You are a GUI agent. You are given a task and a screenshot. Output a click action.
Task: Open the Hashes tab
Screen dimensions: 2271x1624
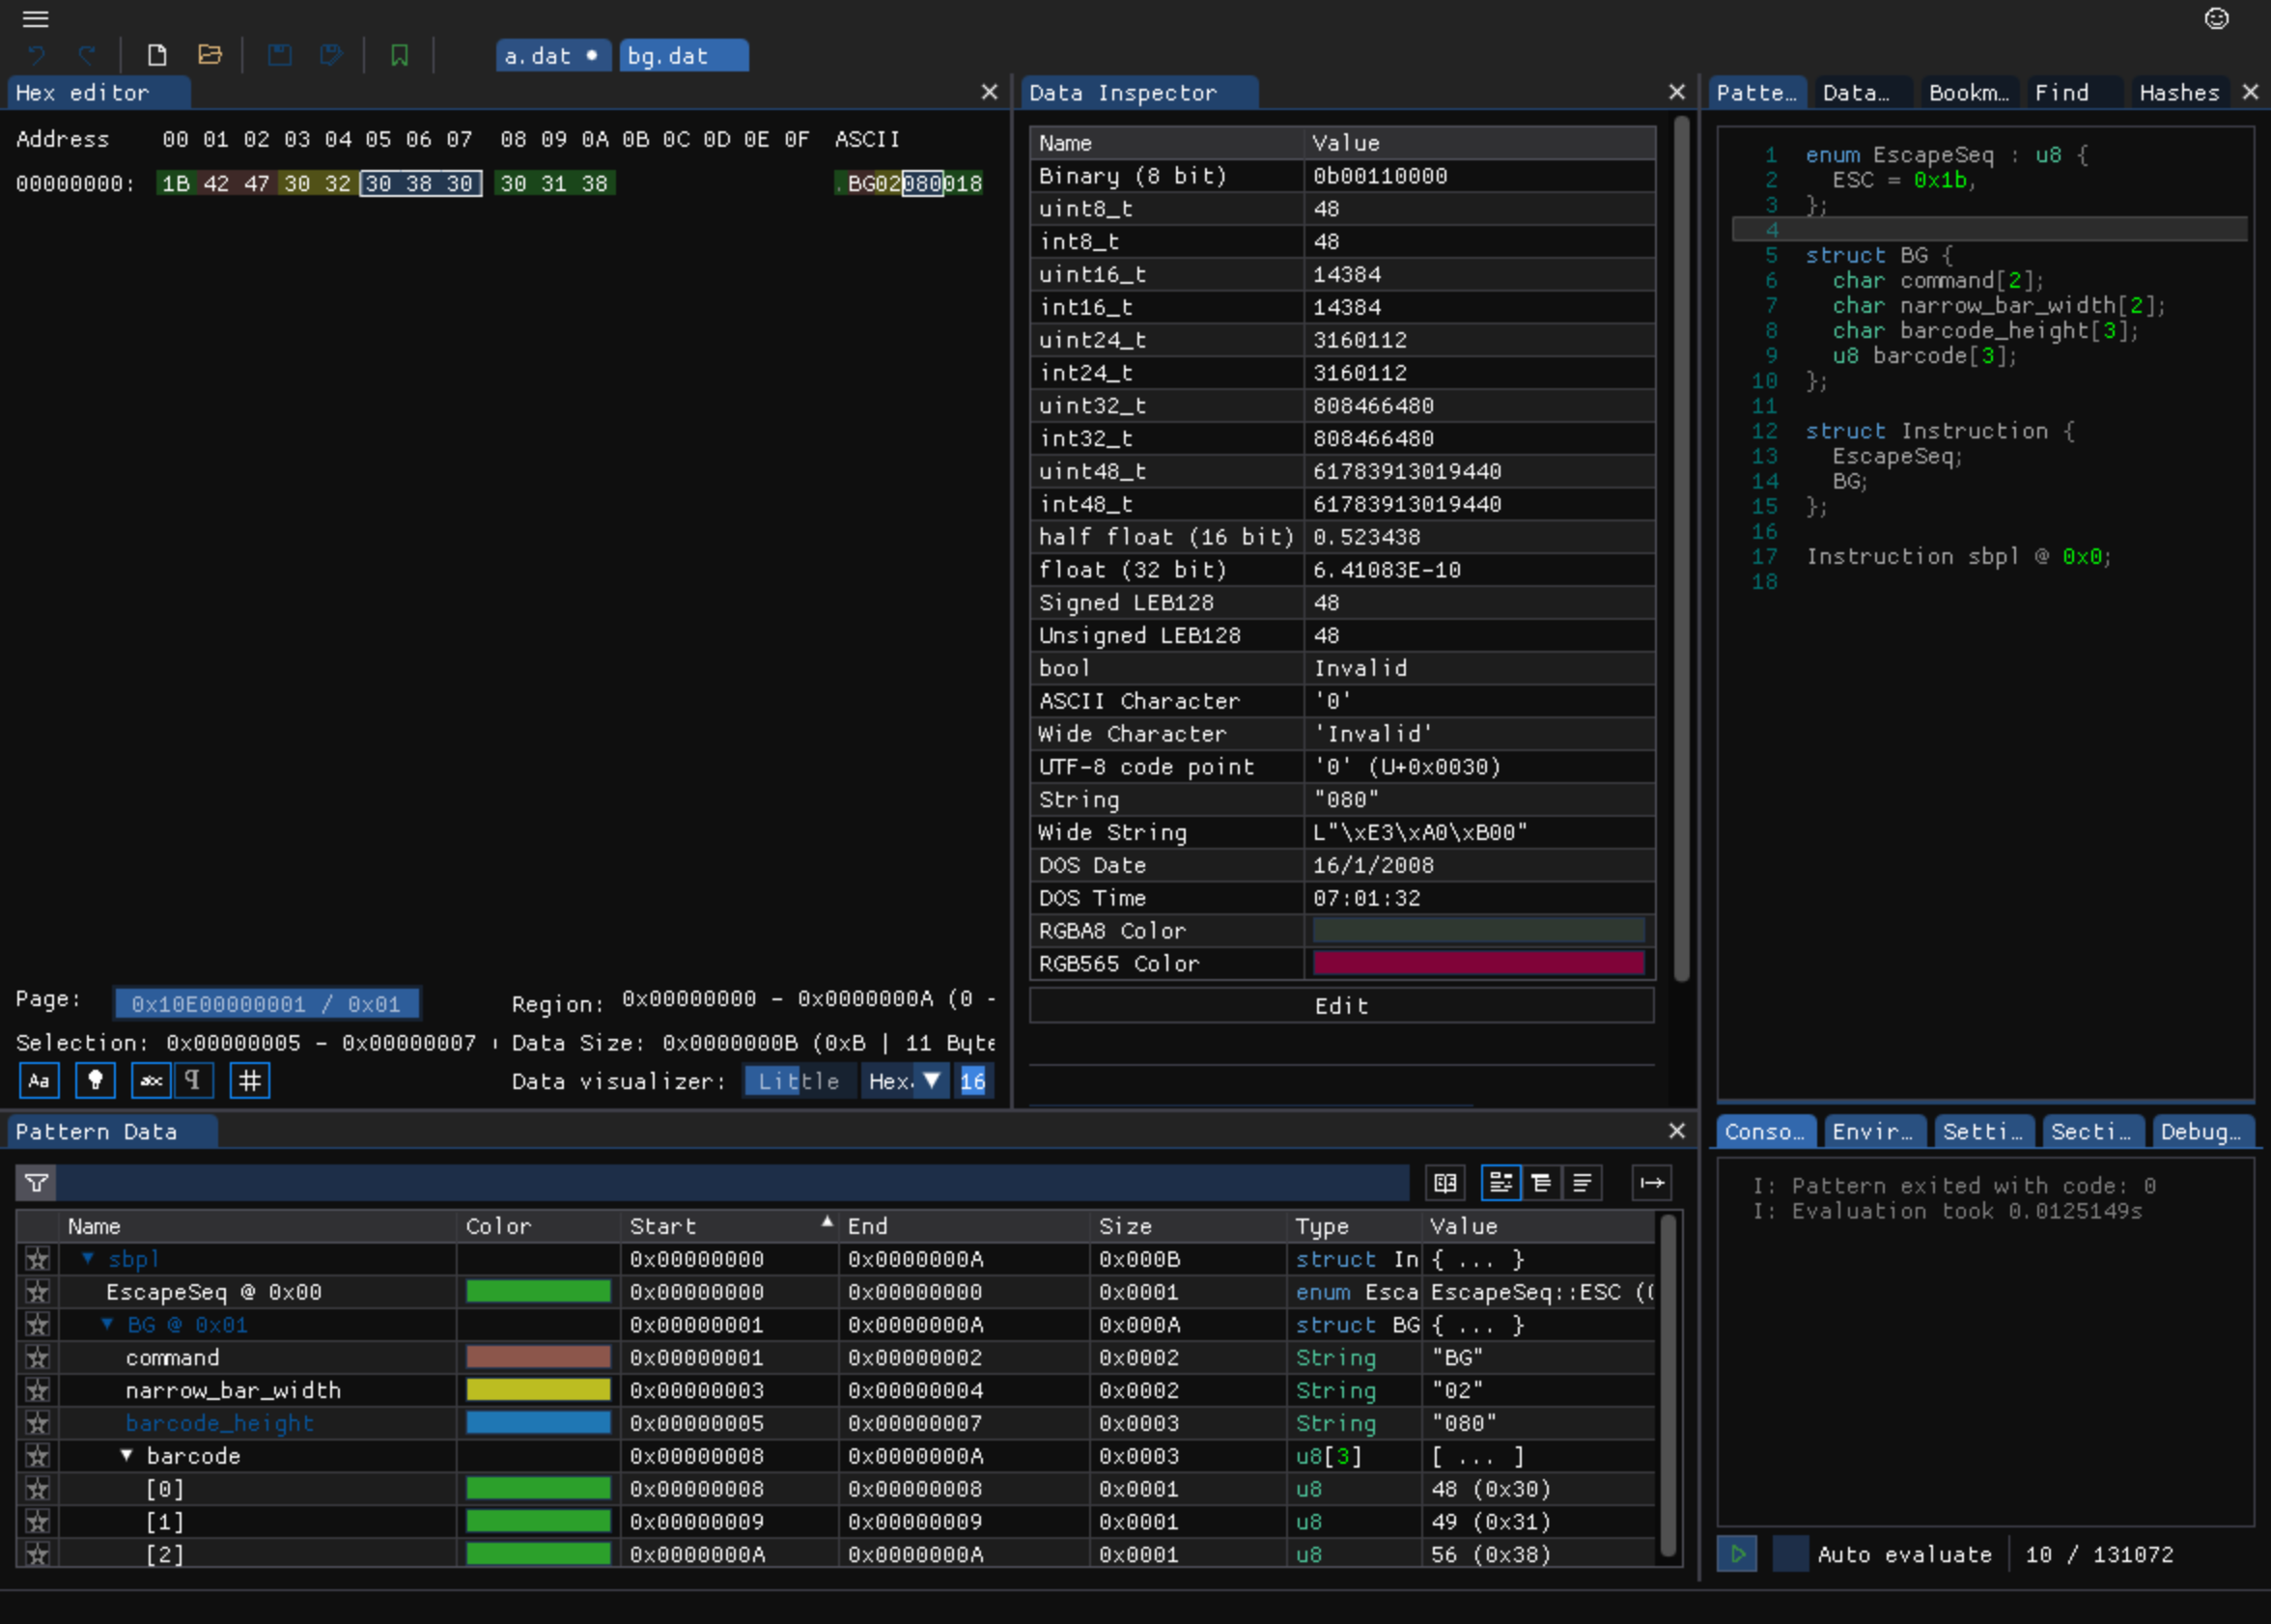2178,93
